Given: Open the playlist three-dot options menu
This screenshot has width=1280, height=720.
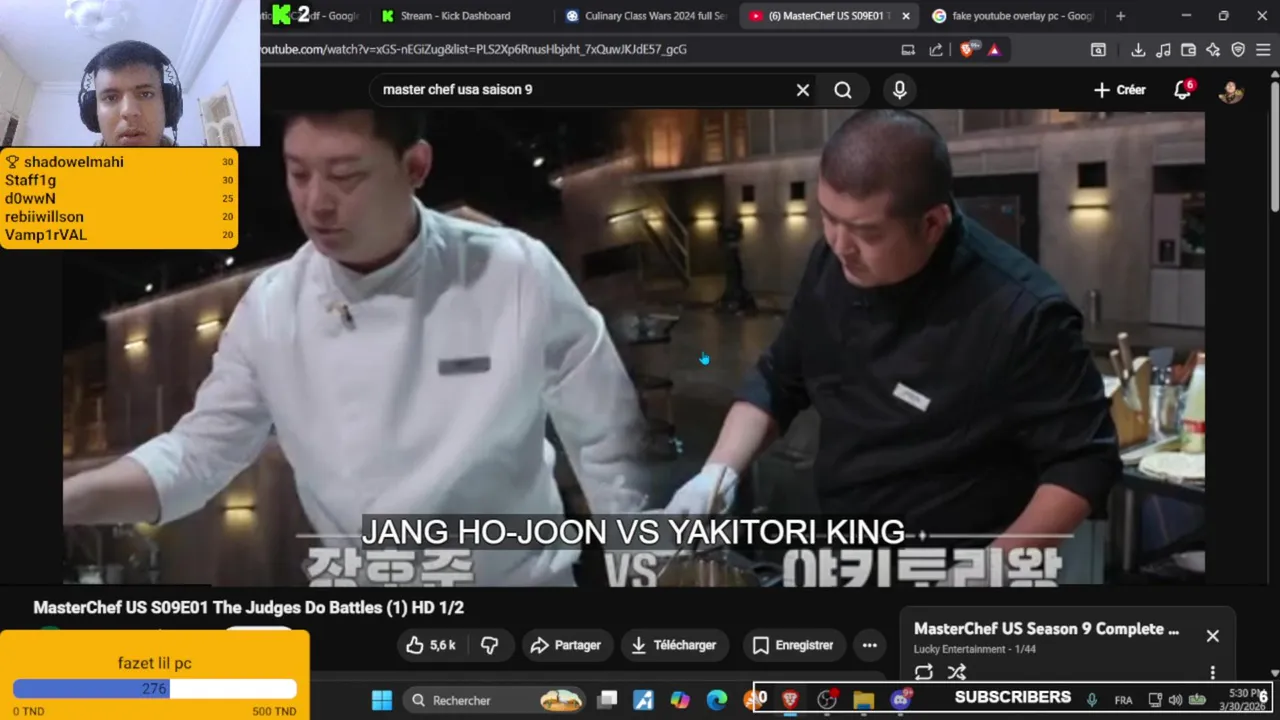Looking at the screenshot, I should 1212,673.
